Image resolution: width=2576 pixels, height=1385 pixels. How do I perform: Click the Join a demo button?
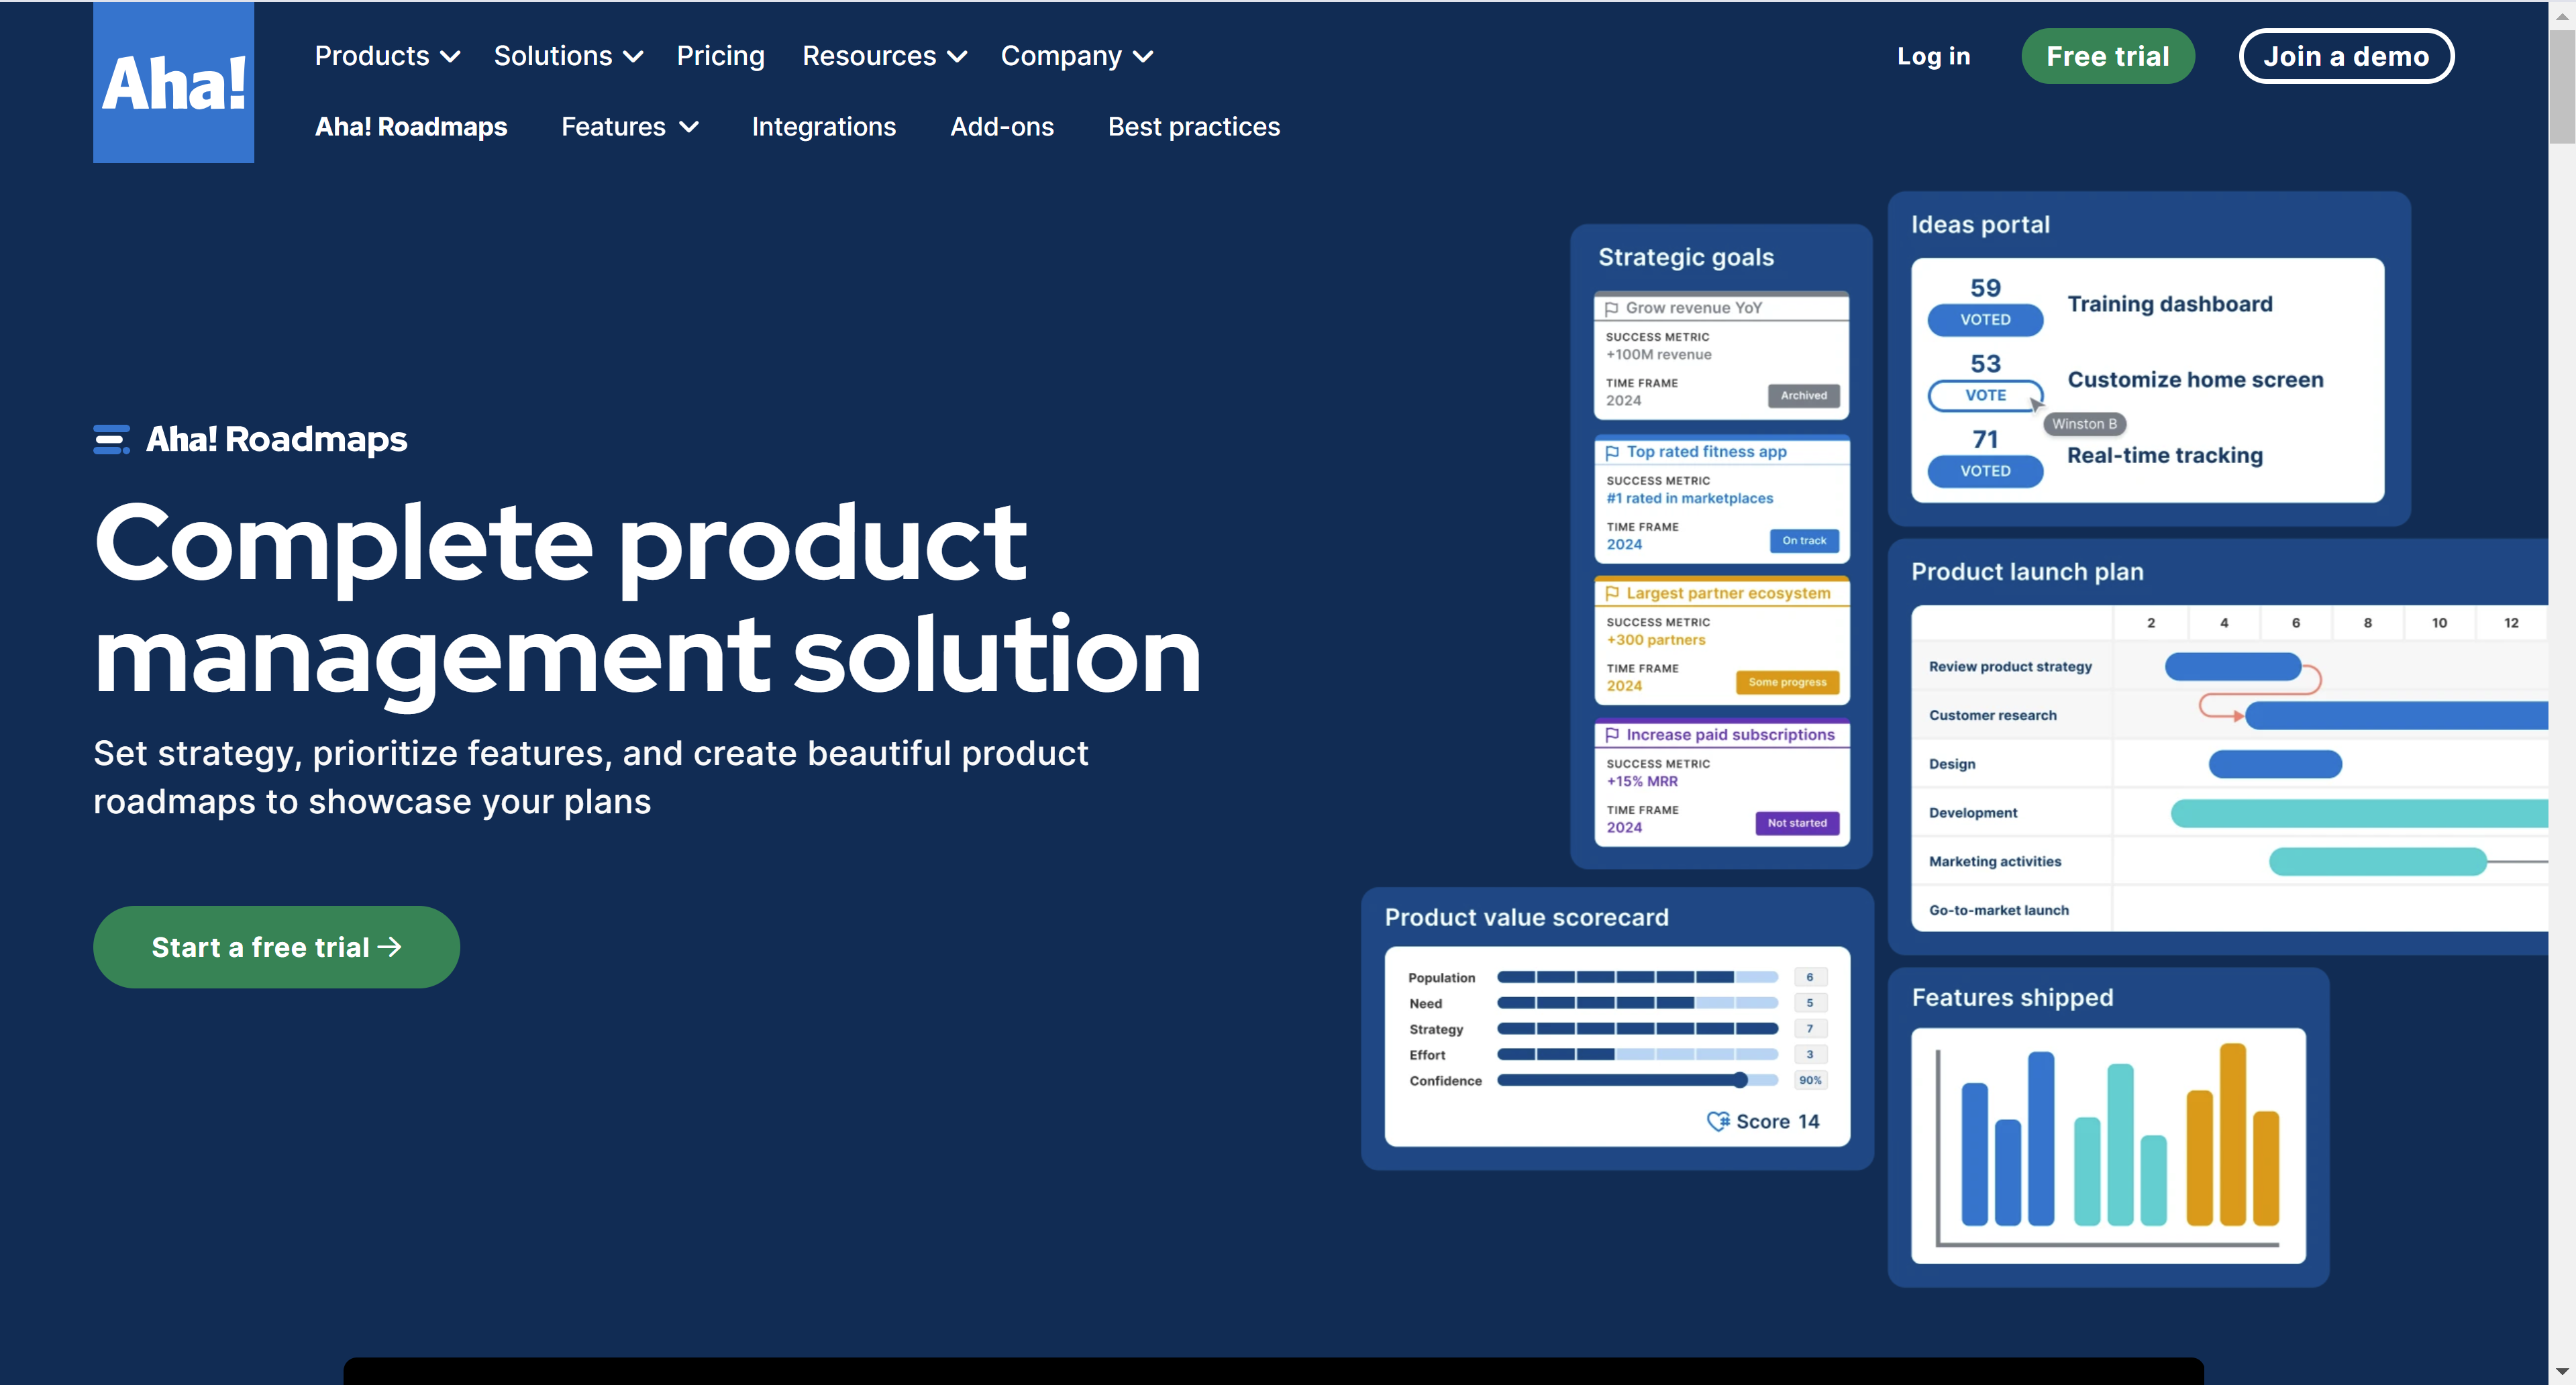coord(2345,56)
